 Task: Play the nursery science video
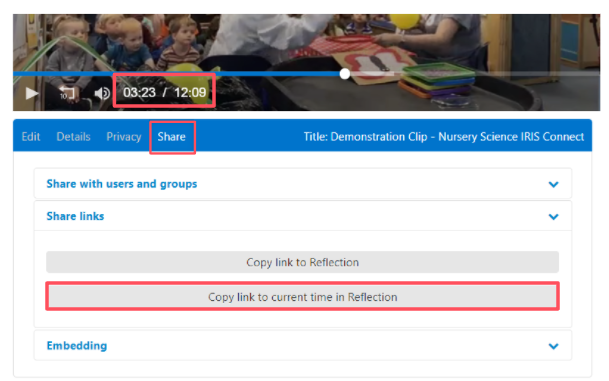tap(31, 93)
